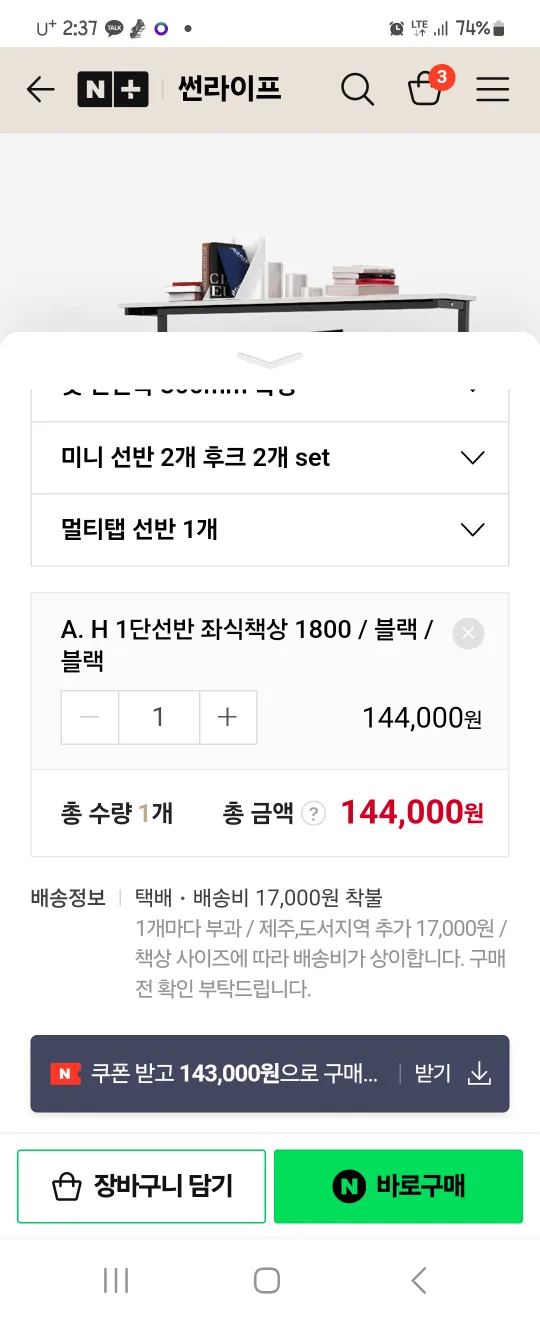Viewport: 540px width, 1320px height.
Task: Open the search magnifier icon
Action: point(357,90)
